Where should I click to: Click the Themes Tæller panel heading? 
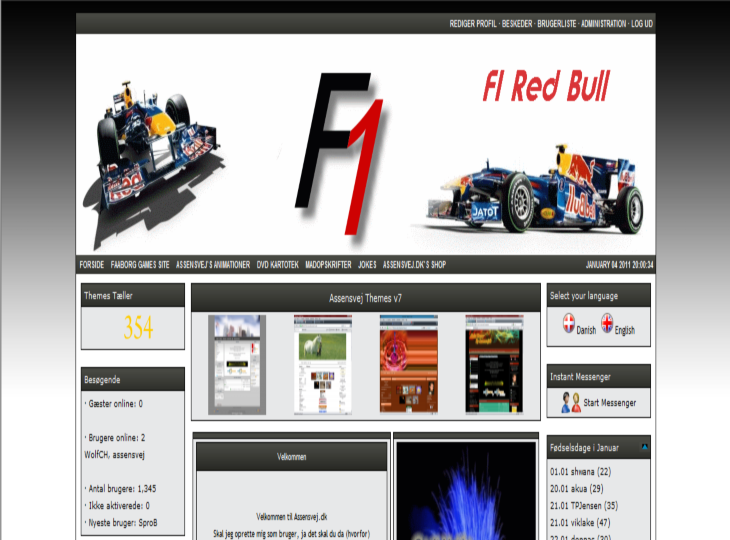click(108, 296)
